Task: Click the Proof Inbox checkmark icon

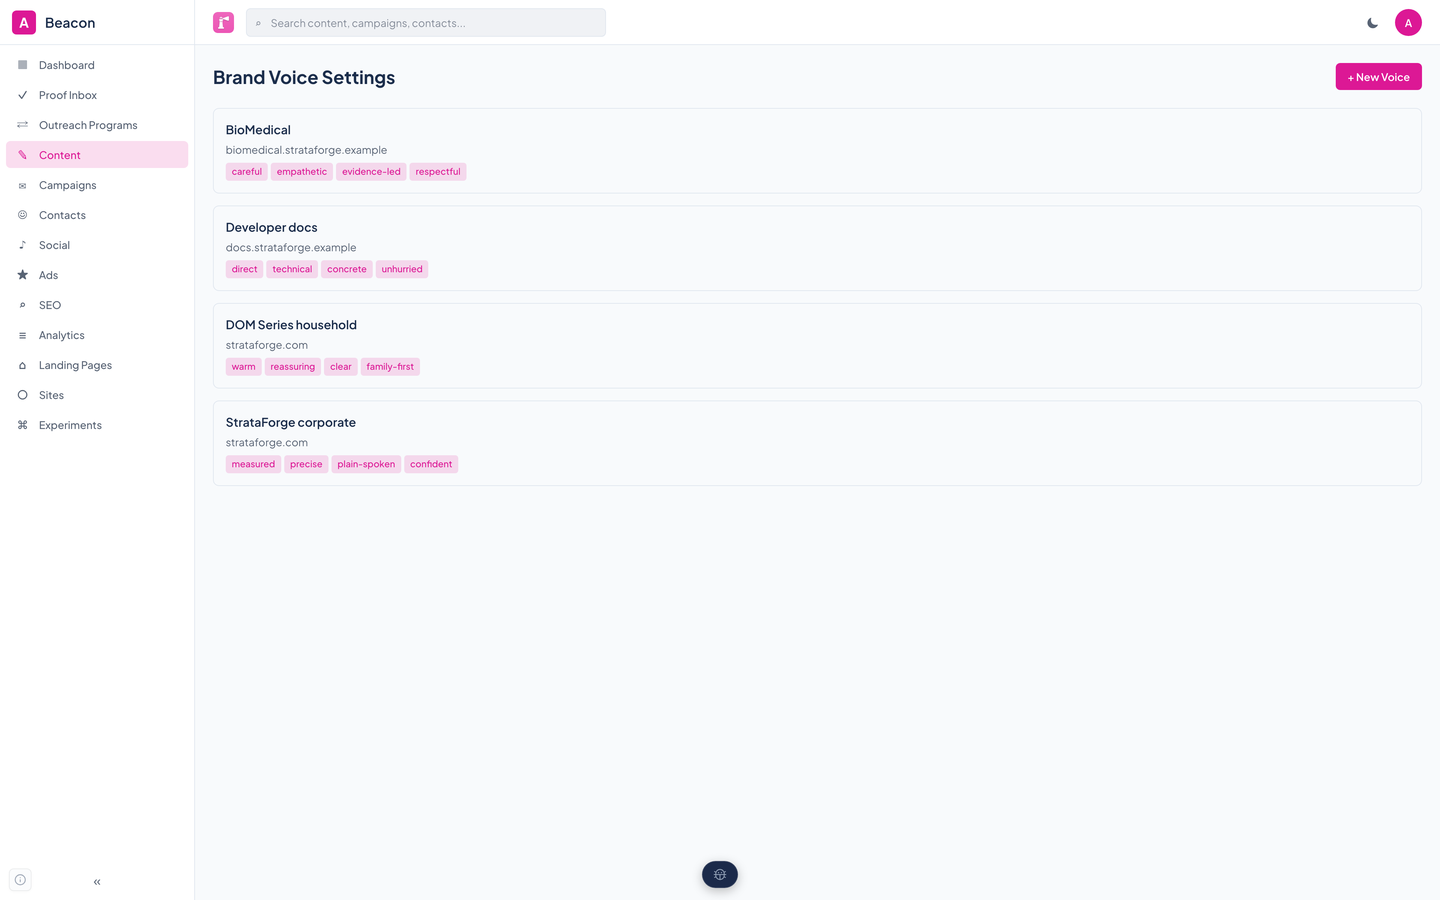Action: [x=22, y=95]
